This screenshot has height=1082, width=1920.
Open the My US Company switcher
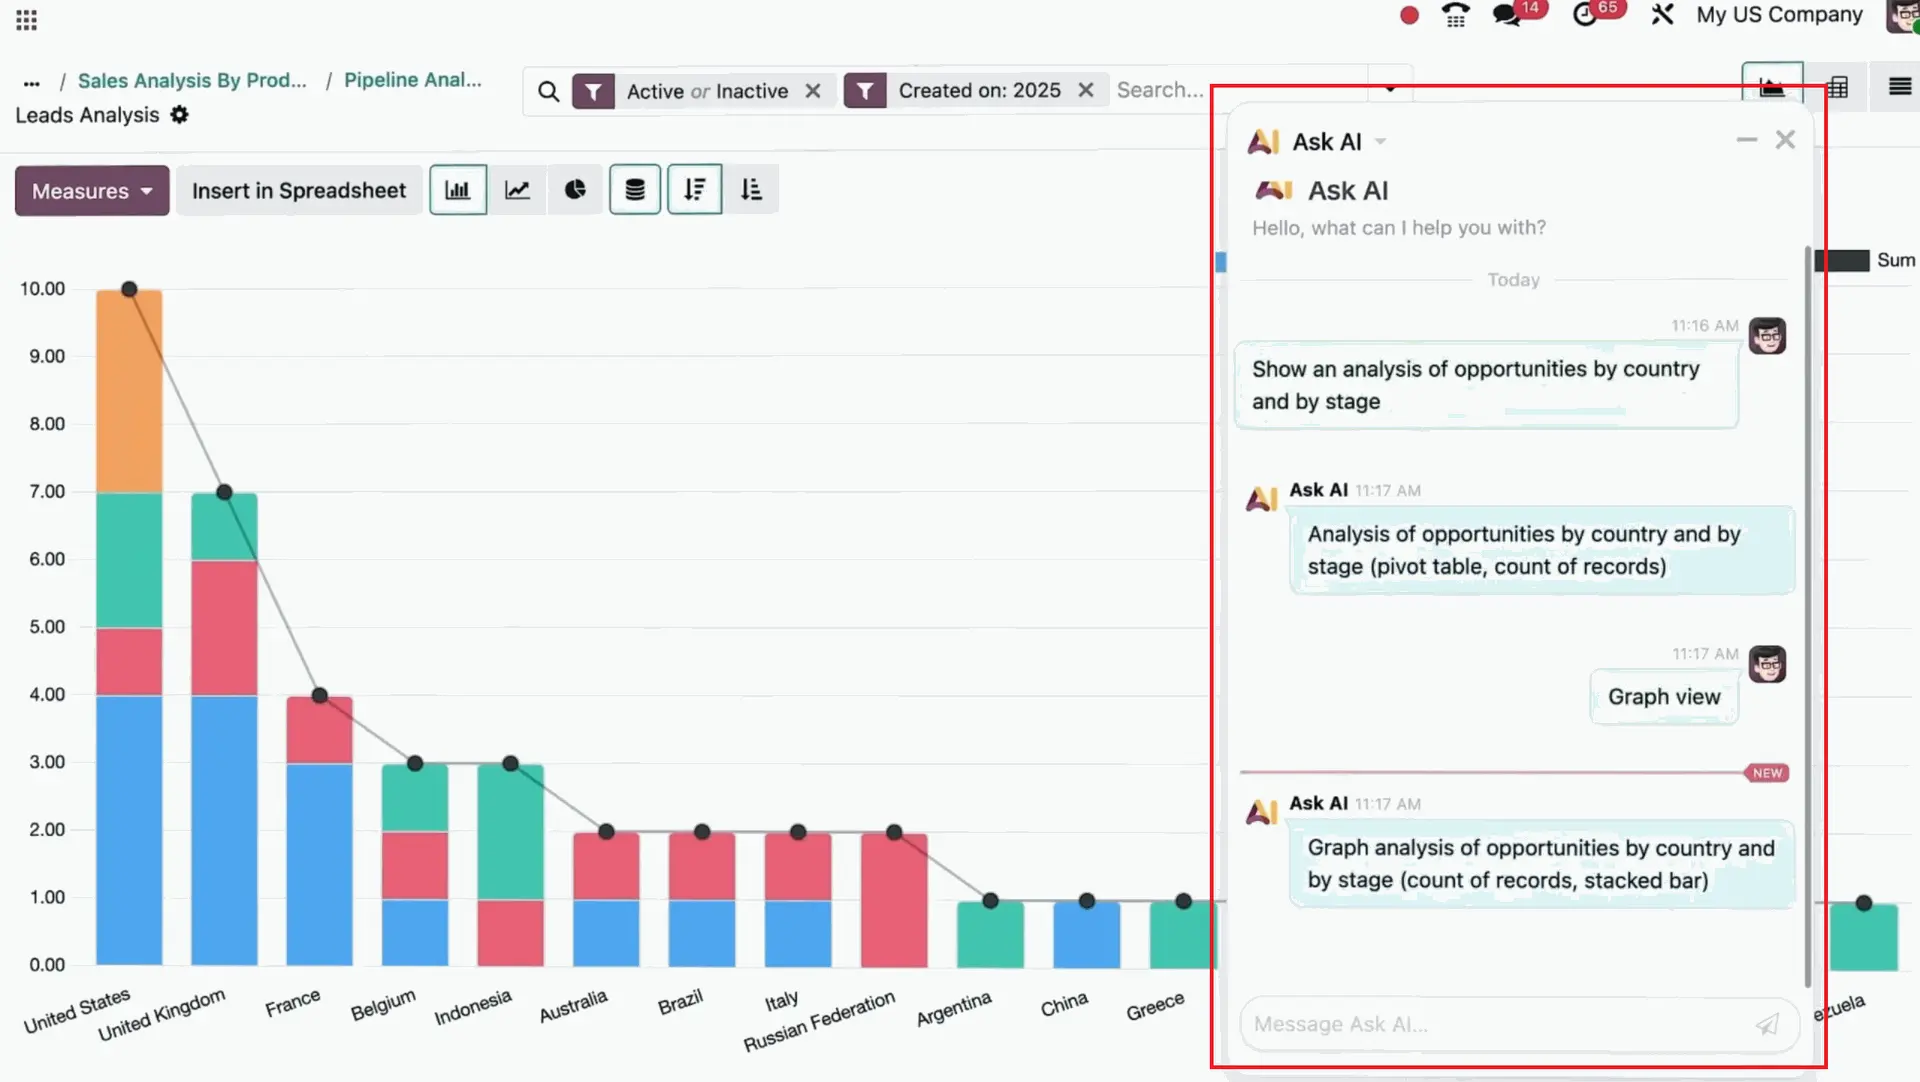pos(1778,15)
